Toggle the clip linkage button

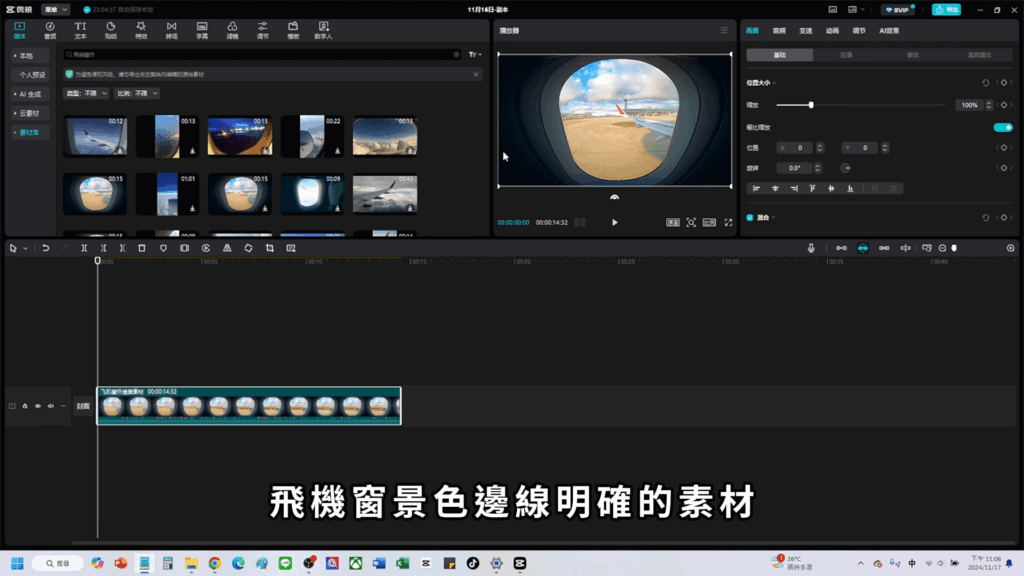[884, 248]
